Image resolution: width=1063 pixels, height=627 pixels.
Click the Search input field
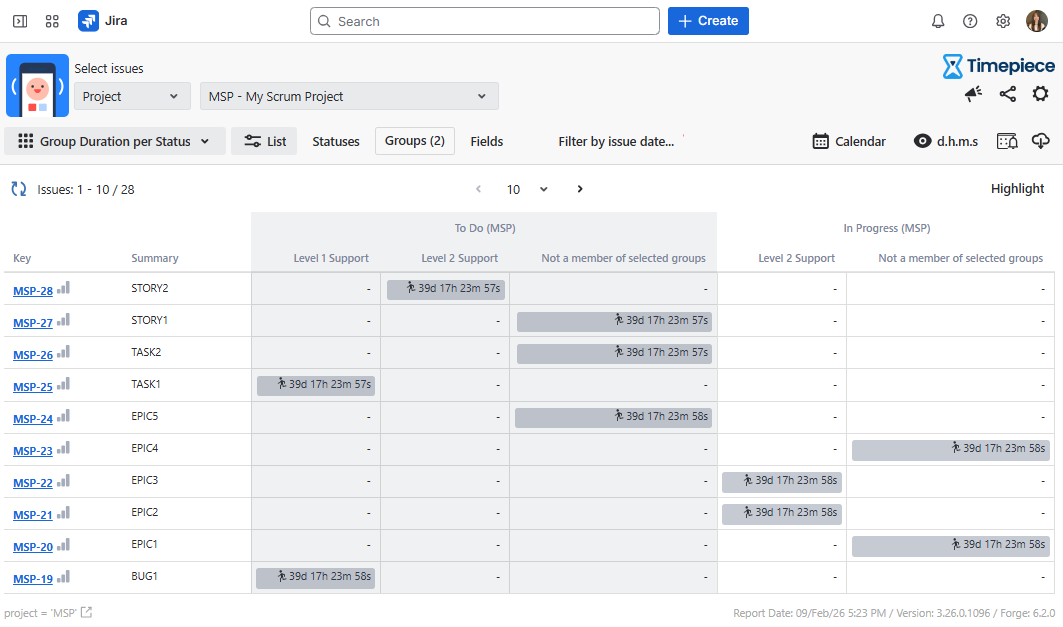[485, 21]
